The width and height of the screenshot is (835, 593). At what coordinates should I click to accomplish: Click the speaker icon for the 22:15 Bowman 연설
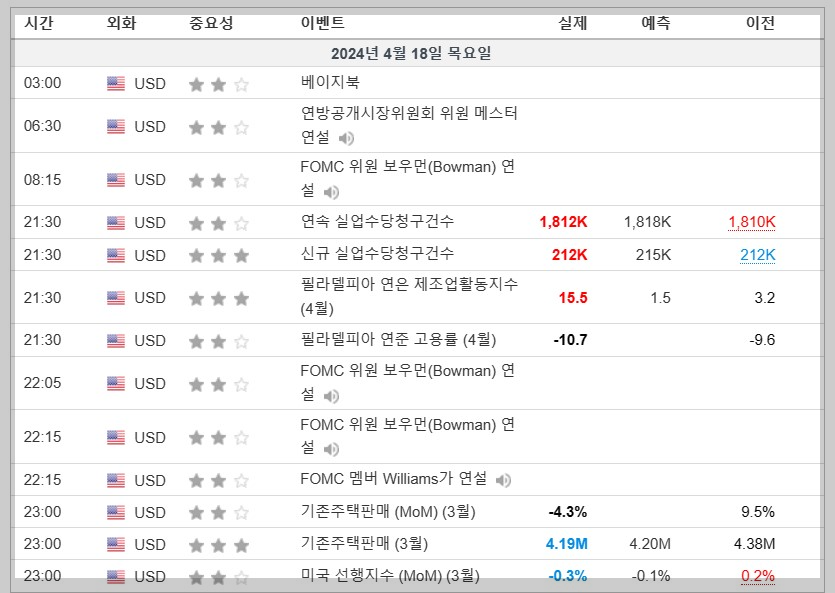pos(331,450)
